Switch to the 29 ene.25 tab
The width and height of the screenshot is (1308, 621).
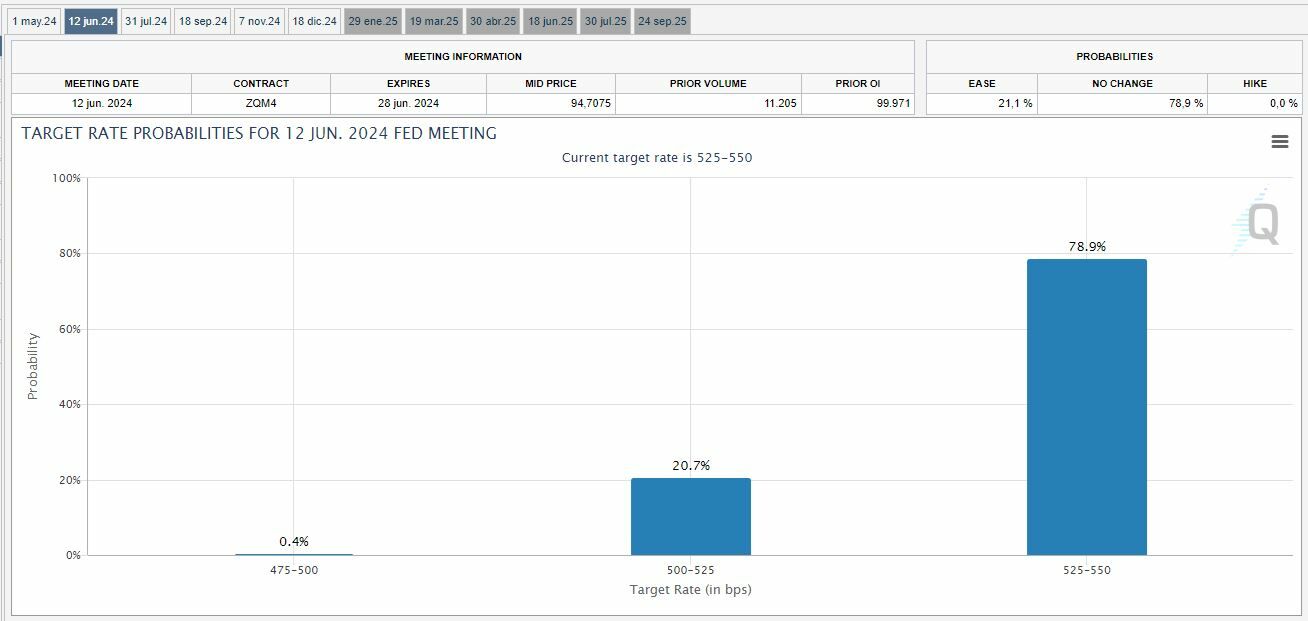(373, 21)
